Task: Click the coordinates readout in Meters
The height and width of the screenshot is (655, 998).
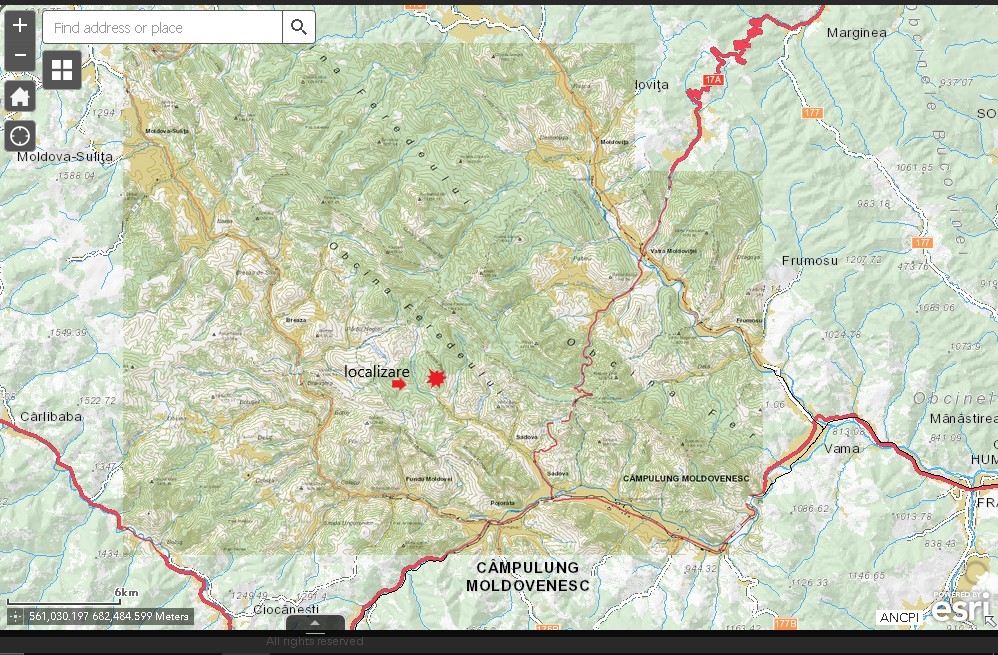Action: pyautogui.click(x=108, y=617)
